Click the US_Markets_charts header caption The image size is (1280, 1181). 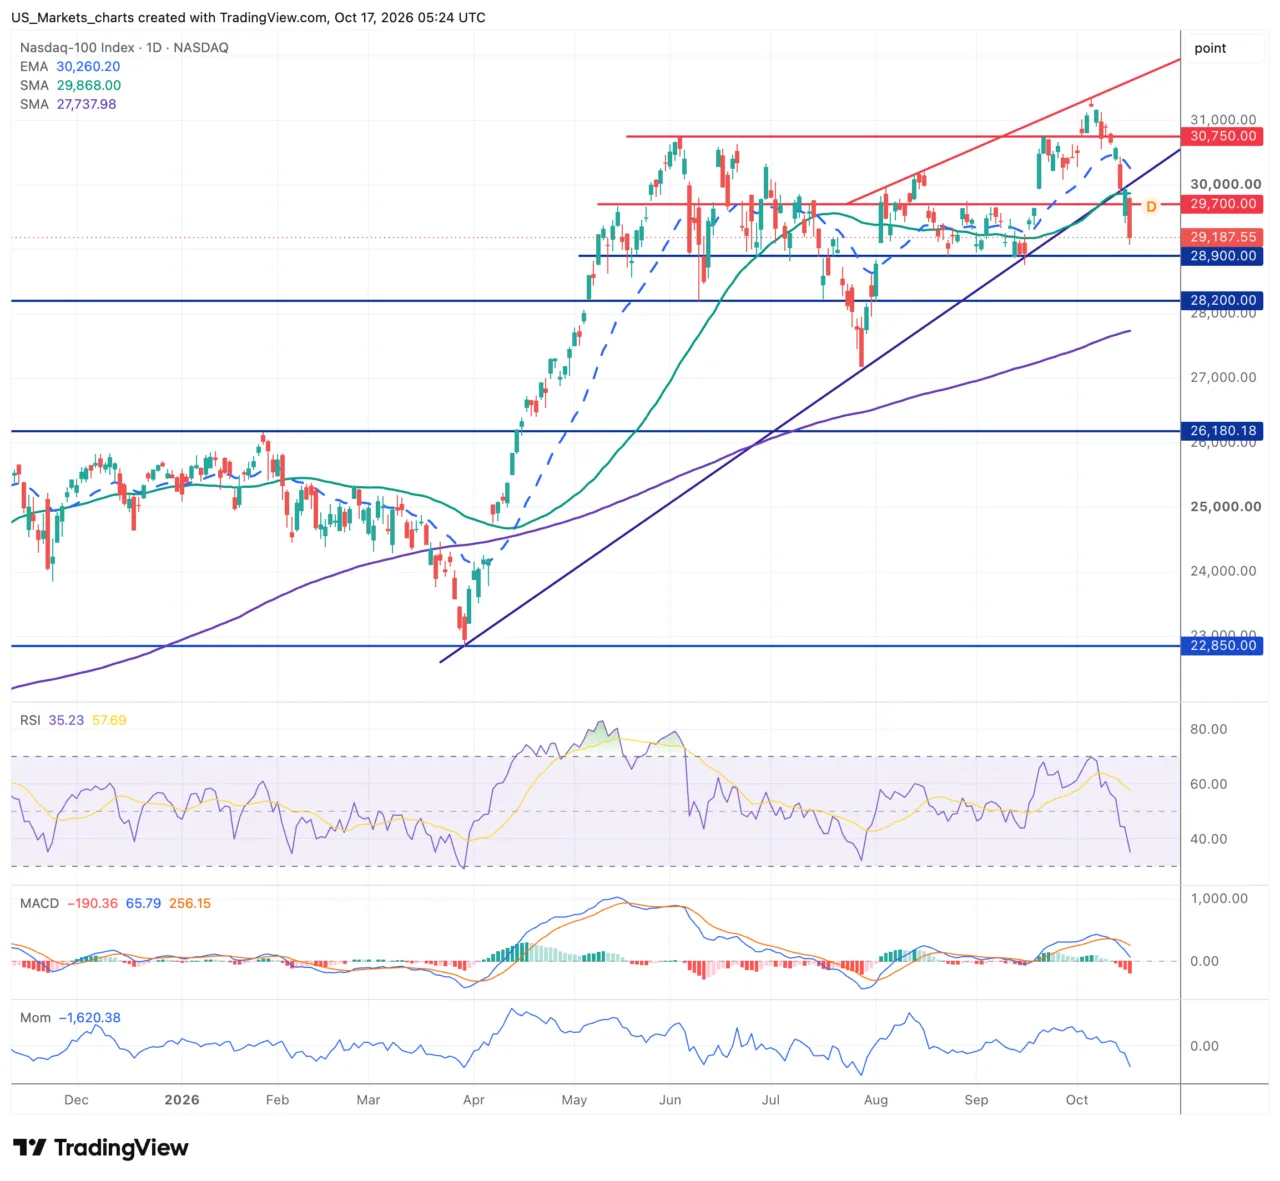tap(248, 17)
